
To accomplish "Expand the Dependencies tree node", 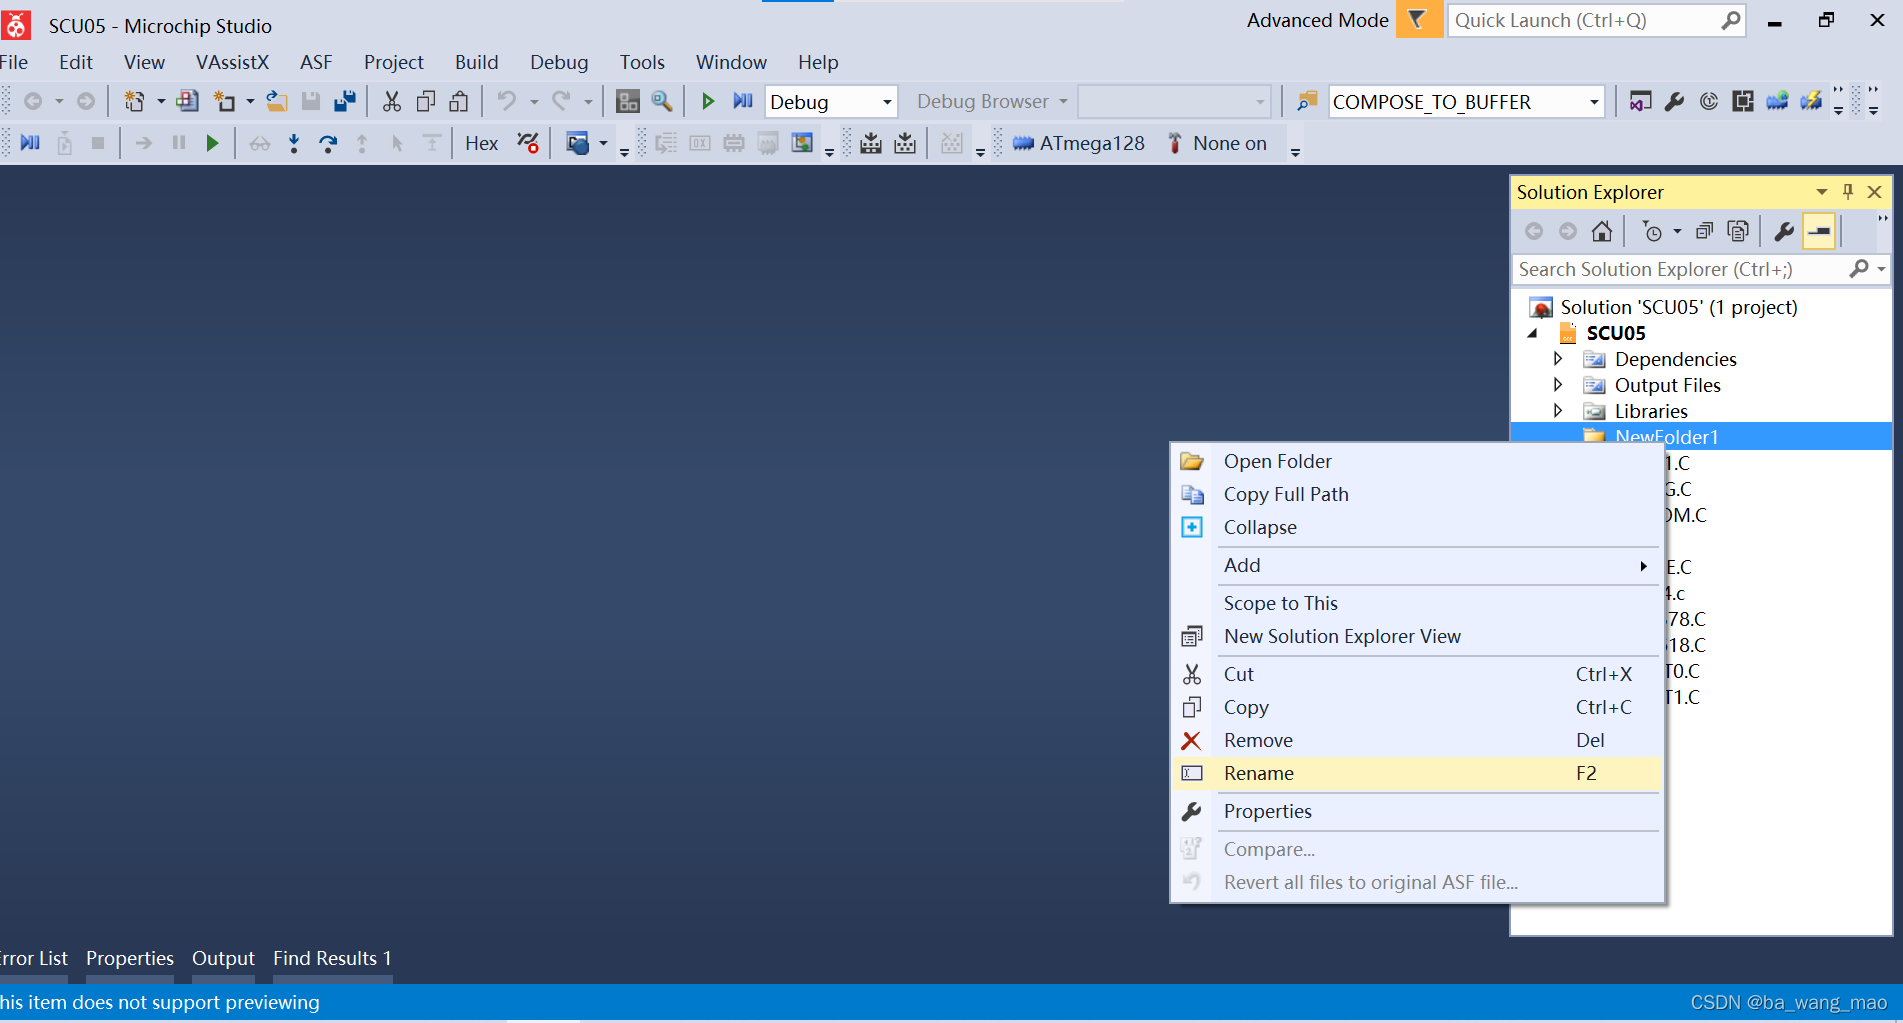I will tap(1558, 358).
